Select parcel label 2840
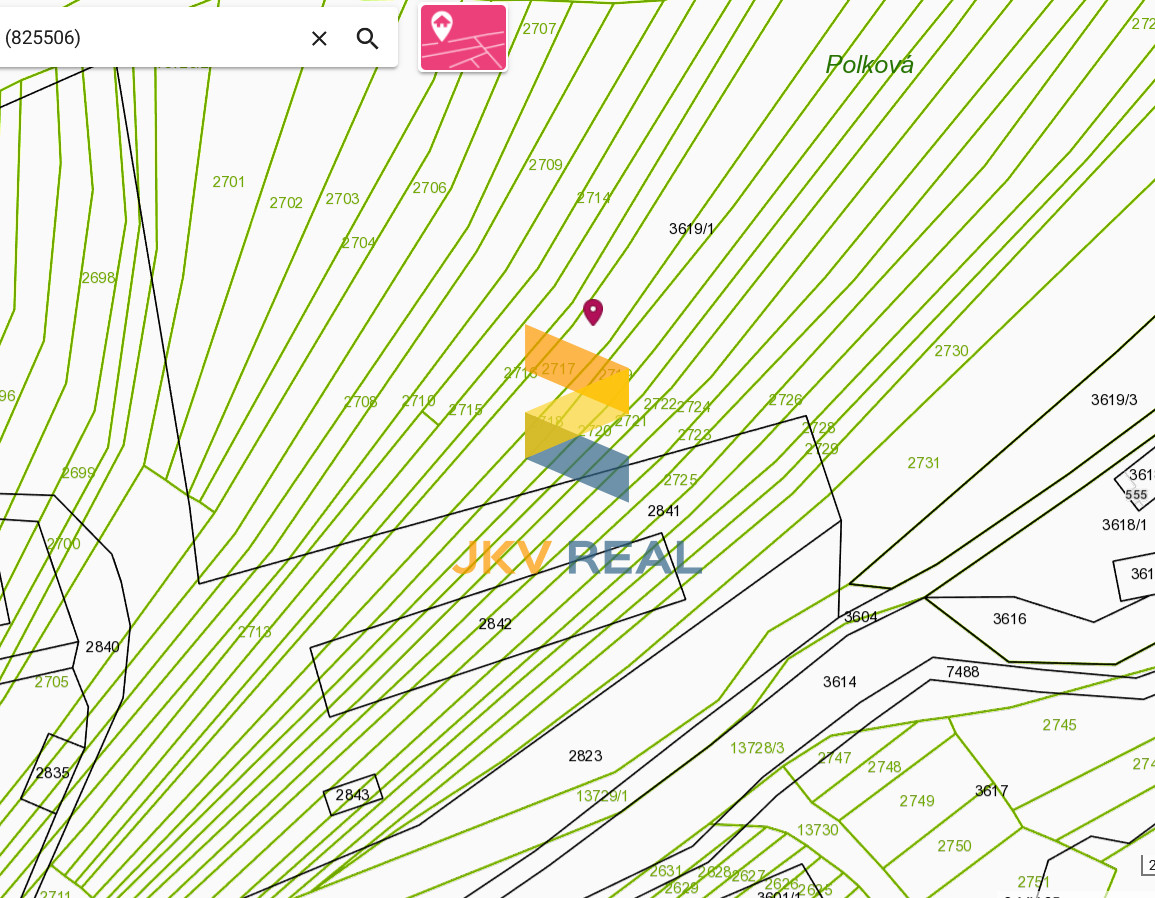 [102, 647]
